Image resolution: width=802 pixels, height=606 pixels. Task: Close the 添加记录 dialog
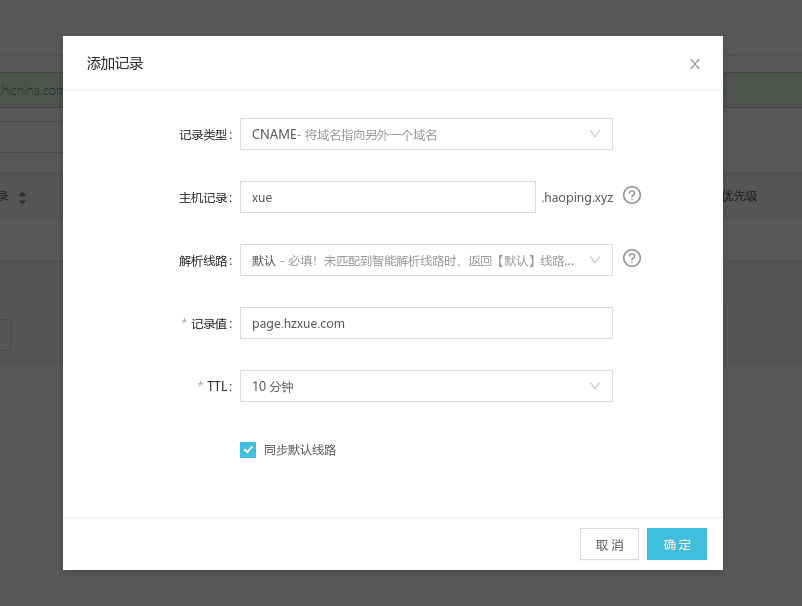point(695,64)
